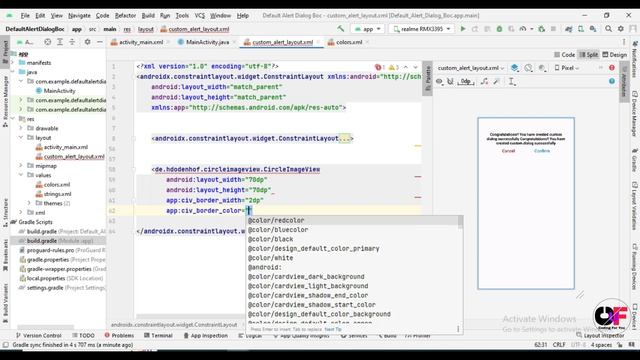Open Build Variants tool window
The height and width of the screenshot is (360, 640).
coord(5,303)
